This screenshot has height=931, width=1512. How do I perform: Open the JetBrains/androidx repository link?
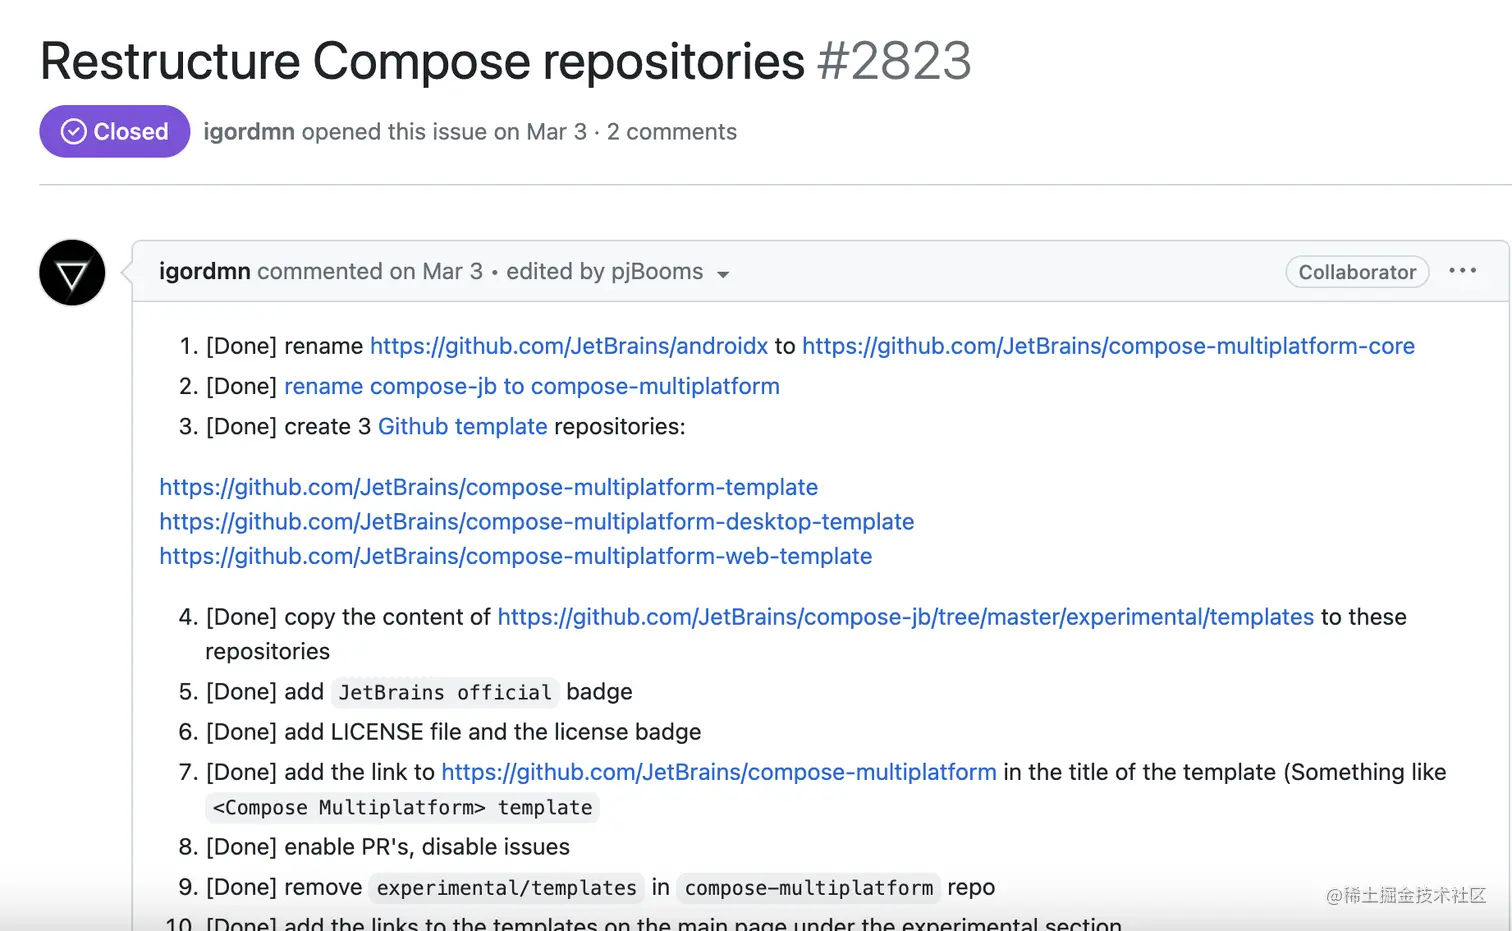click(569, 346)
